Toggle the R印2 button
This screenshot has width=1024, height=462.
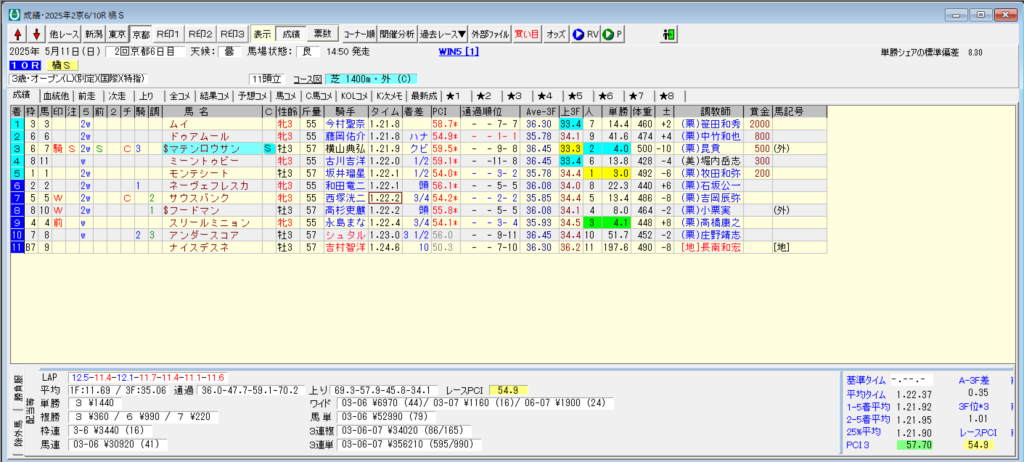(200, 34)
